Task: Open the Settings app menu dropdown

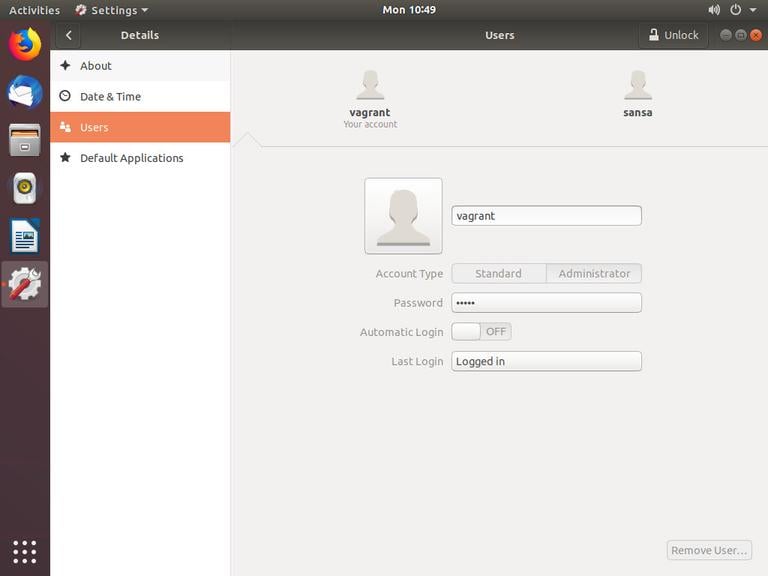Action: click(x=112, y=10)
